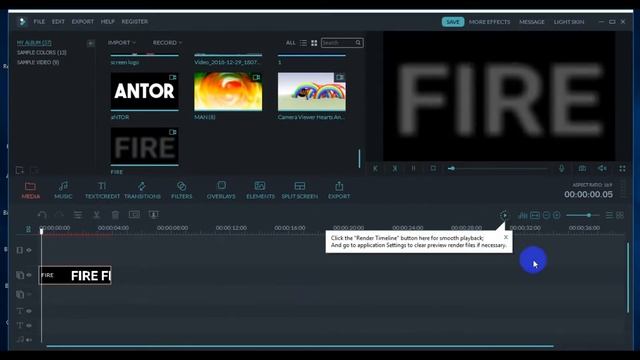
Task: Delete clip with the trash icon
Action: [x=116, y=215]
